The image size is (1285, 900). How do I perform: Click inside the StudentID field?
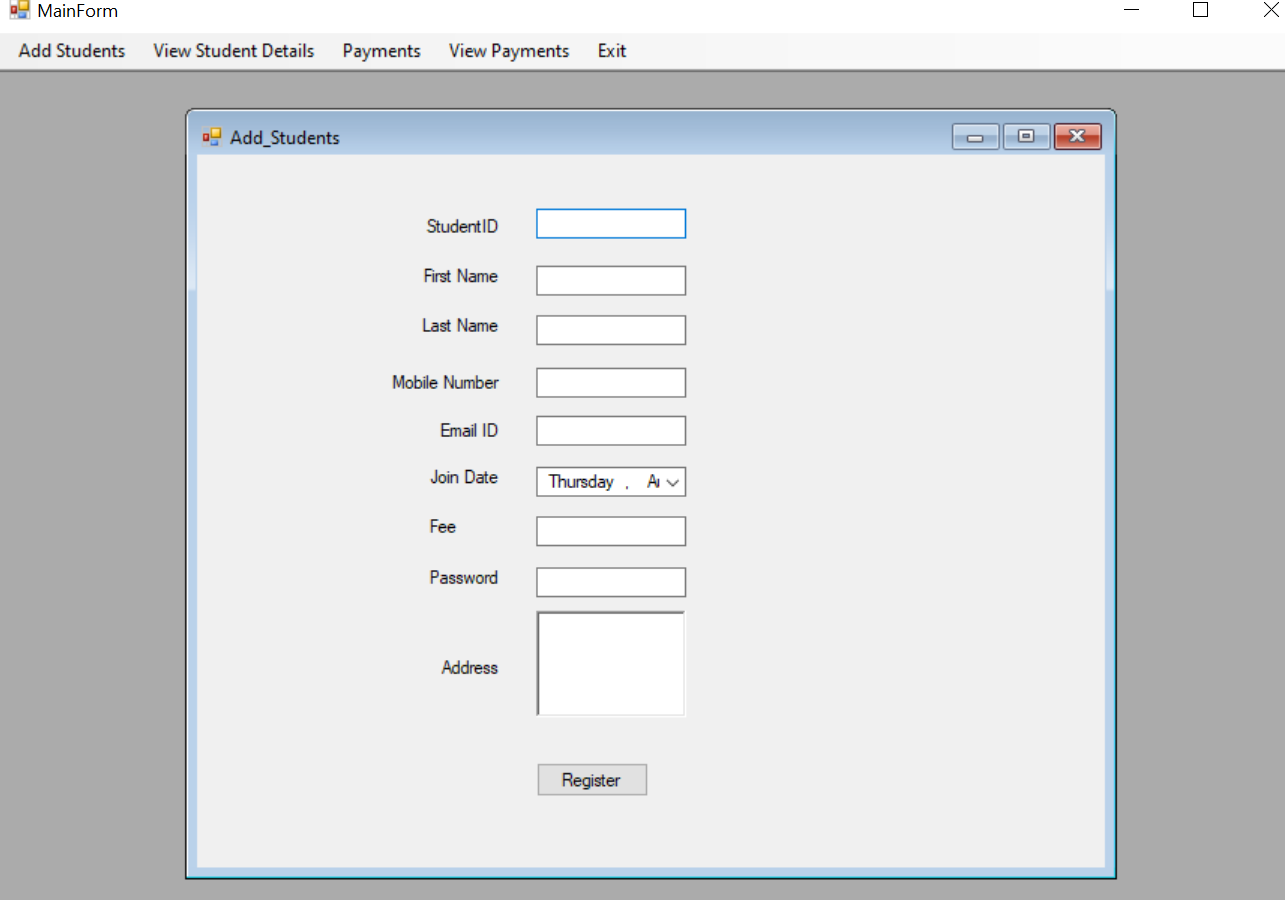coord(610,223)
